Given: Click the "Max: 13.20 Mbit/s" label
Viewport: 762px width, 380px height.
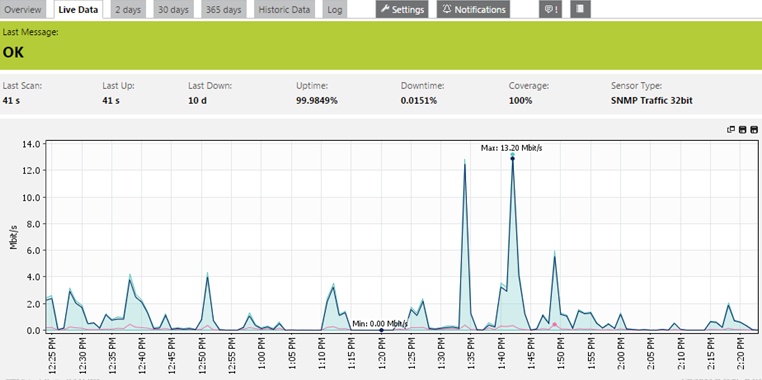Looking at the screenshot, I should pyautogui.click(x=512, y=148).
